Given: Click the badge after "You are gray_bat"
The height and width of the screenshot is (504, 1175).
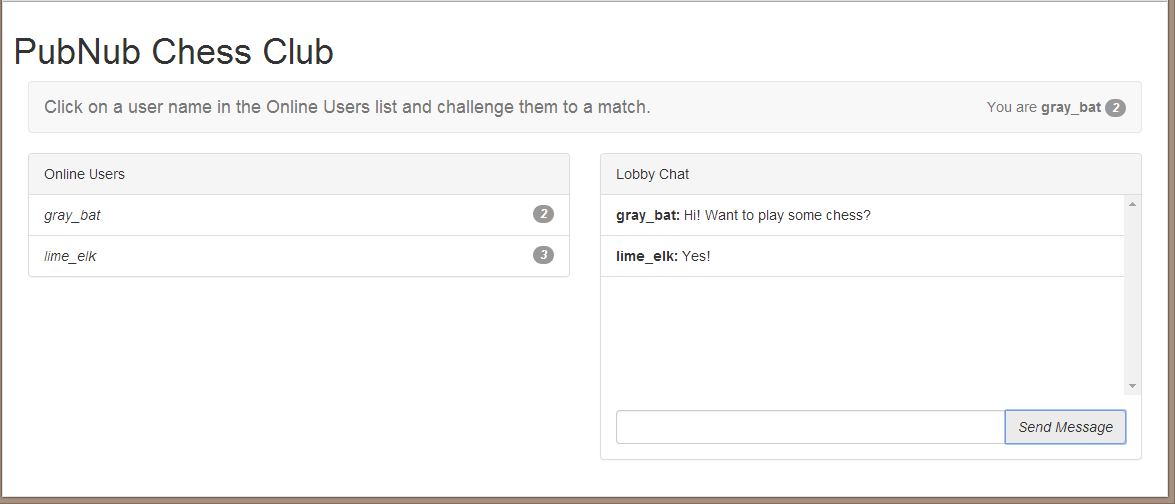Looking at the screenshot, I should click(1115, 108).
